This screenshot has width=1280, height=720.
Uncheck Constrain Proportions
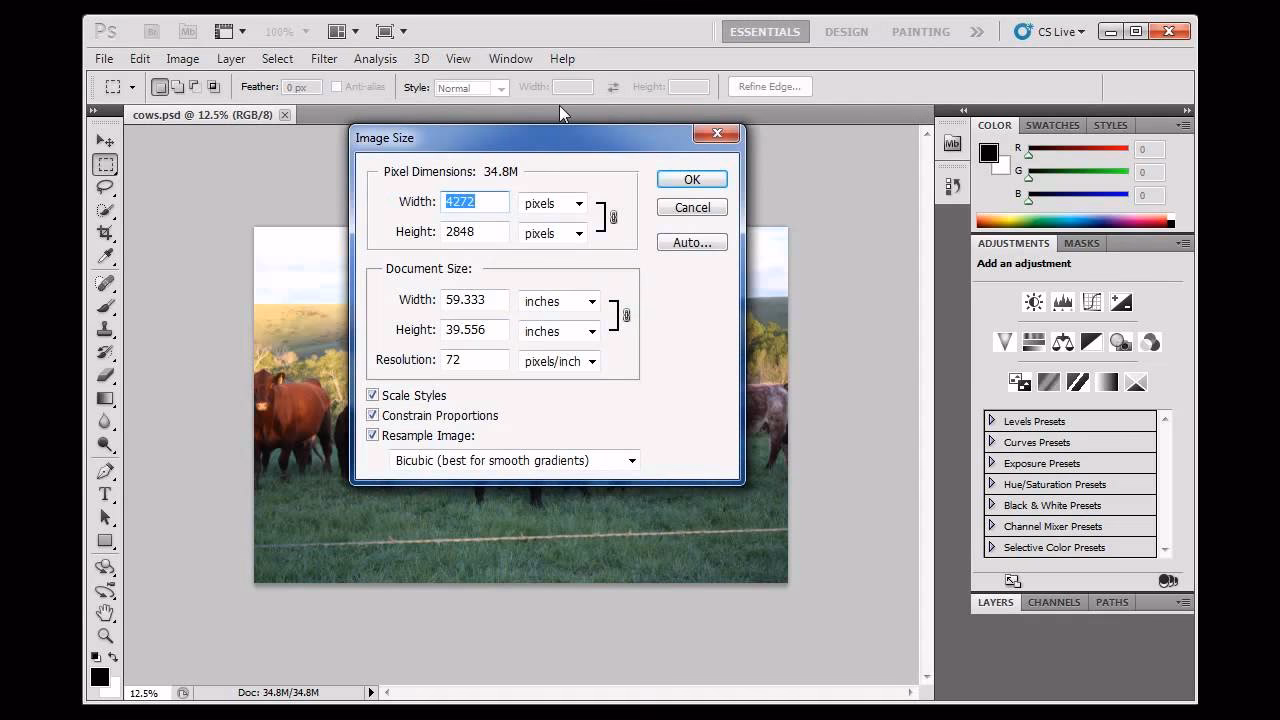coord(372,415)
